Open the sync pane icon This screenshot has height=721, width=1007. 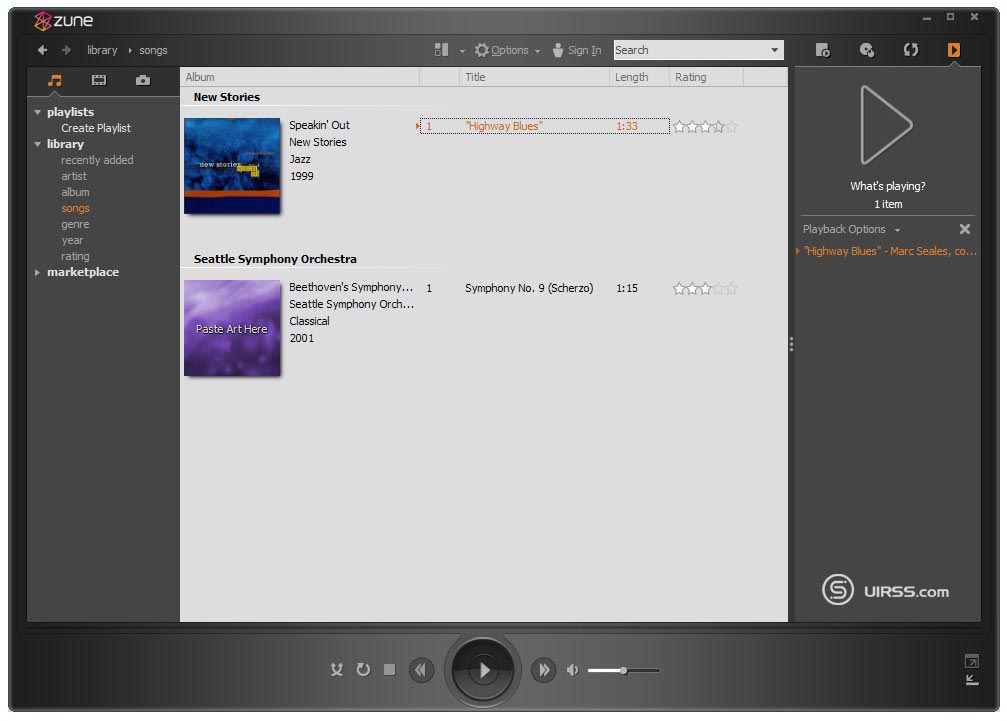tap(911, 50)
